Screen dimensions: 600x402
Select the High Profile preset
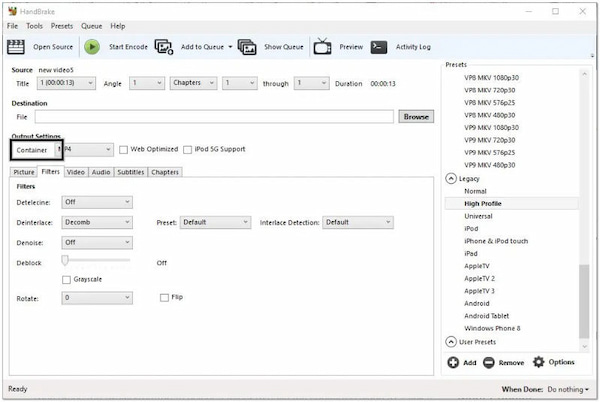click(x=512, y=203)
